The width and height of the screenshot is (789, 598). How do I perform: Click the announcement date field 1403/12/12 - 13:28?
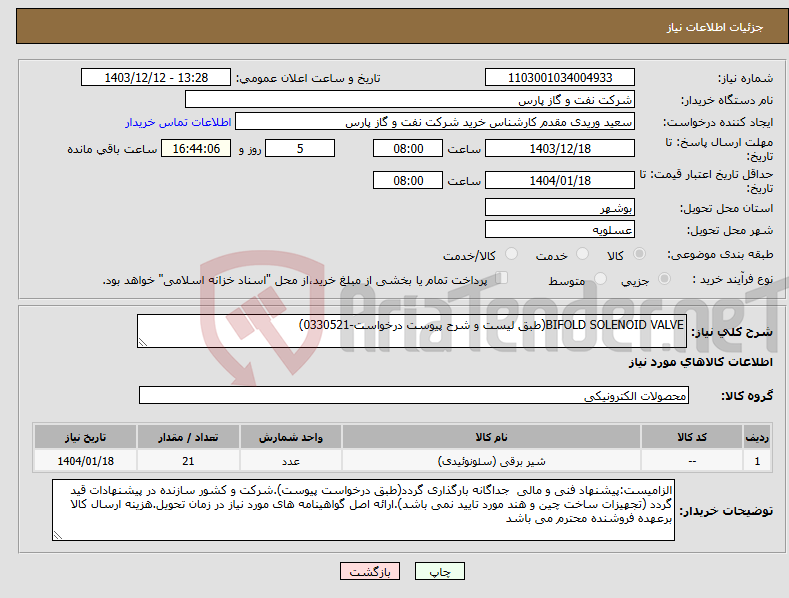pyautogui.click(x=156, y=78)
